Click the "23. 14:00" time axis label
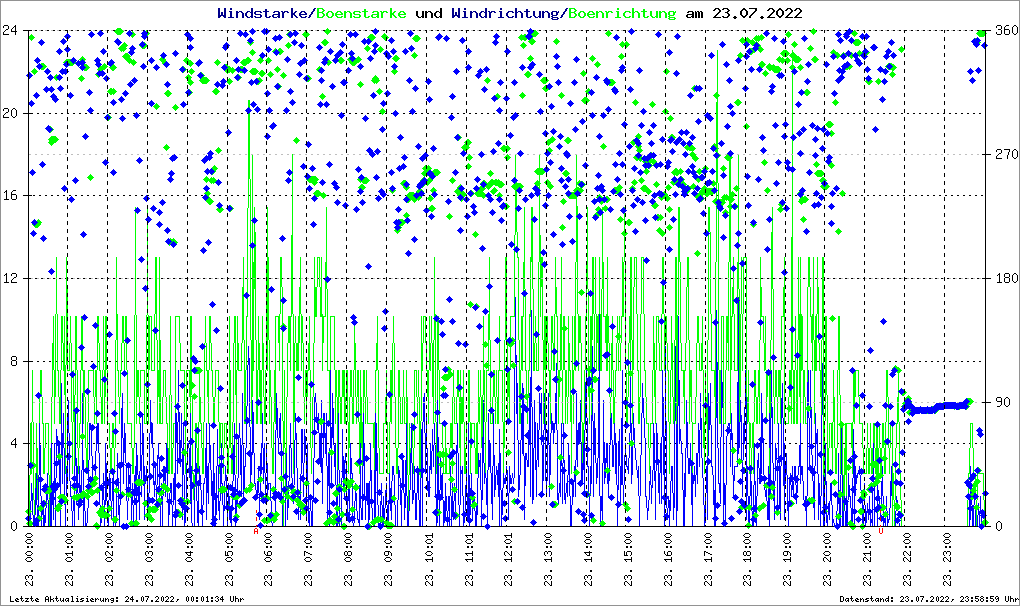Screen dimensions: 1020x606 [588, 559]
